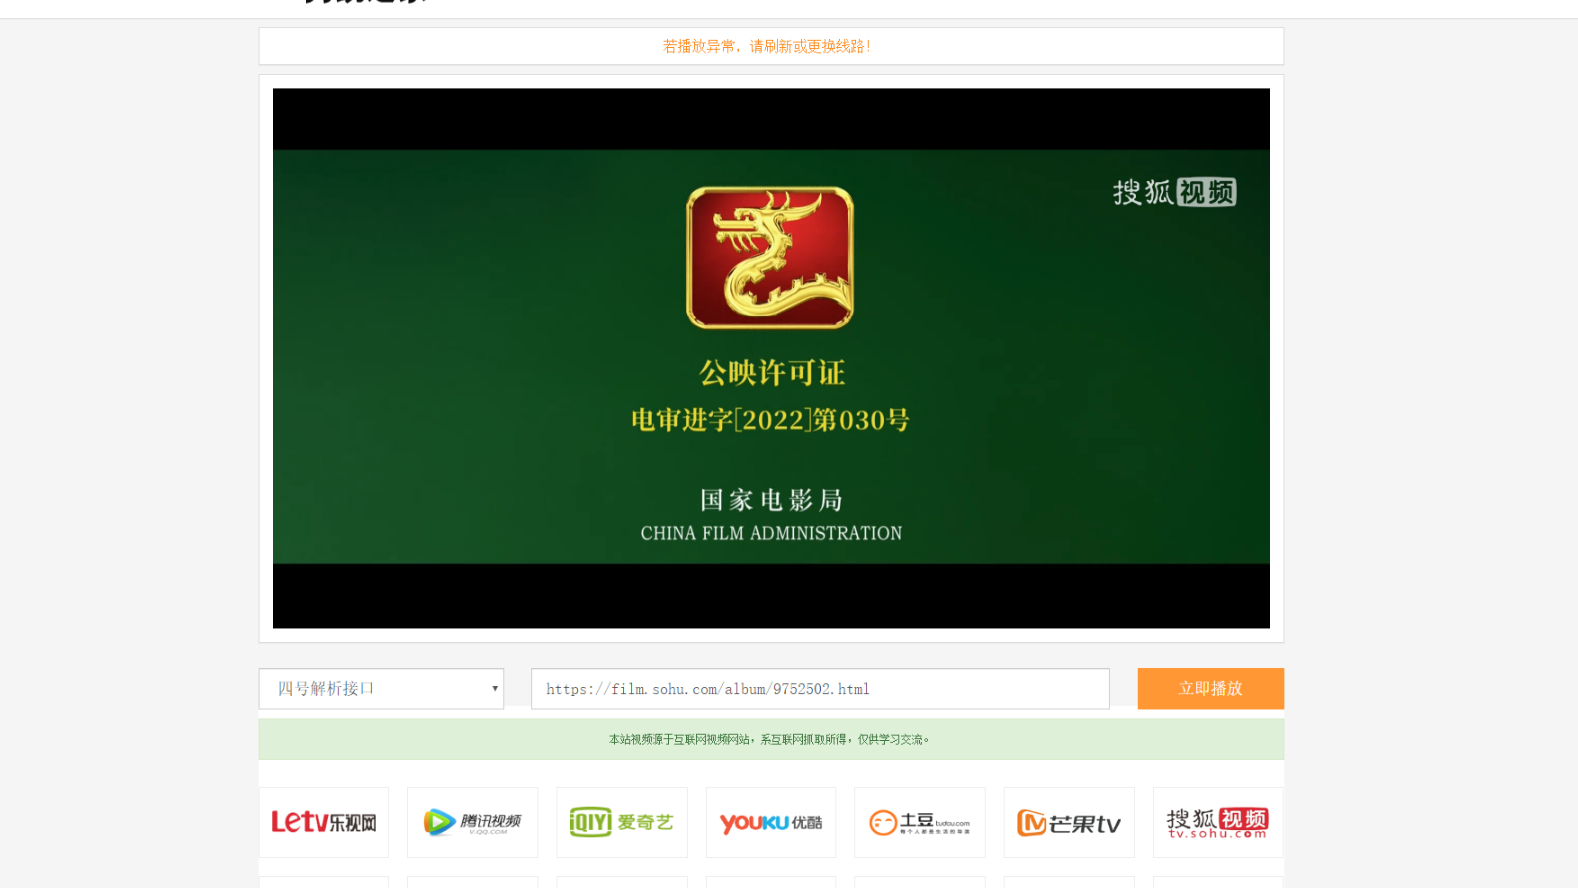Open the Letv 乐视网 logo tile
This screenshot has width=1578, height=888.
click(324, 822)
